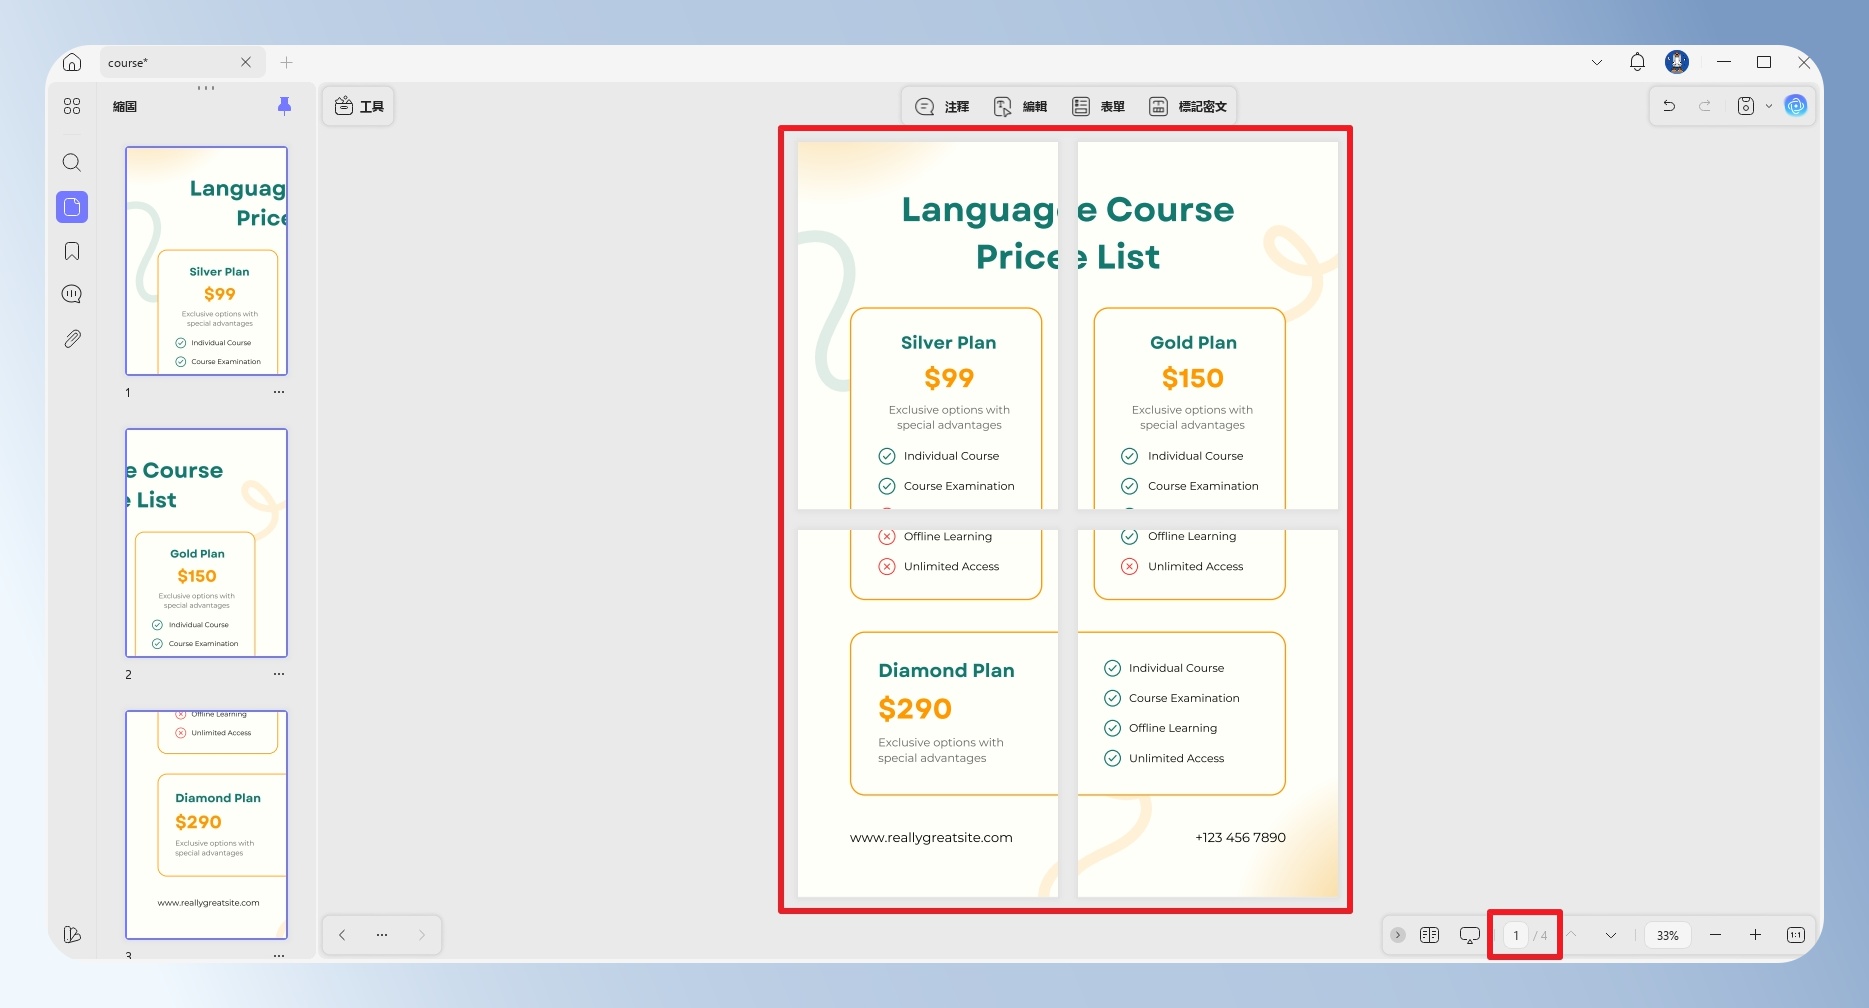Viewport: 1869px width, 1008px height.
Task: Click the 標記密文 redact button
Action: pyautogui.click(x=1187, y=106)
